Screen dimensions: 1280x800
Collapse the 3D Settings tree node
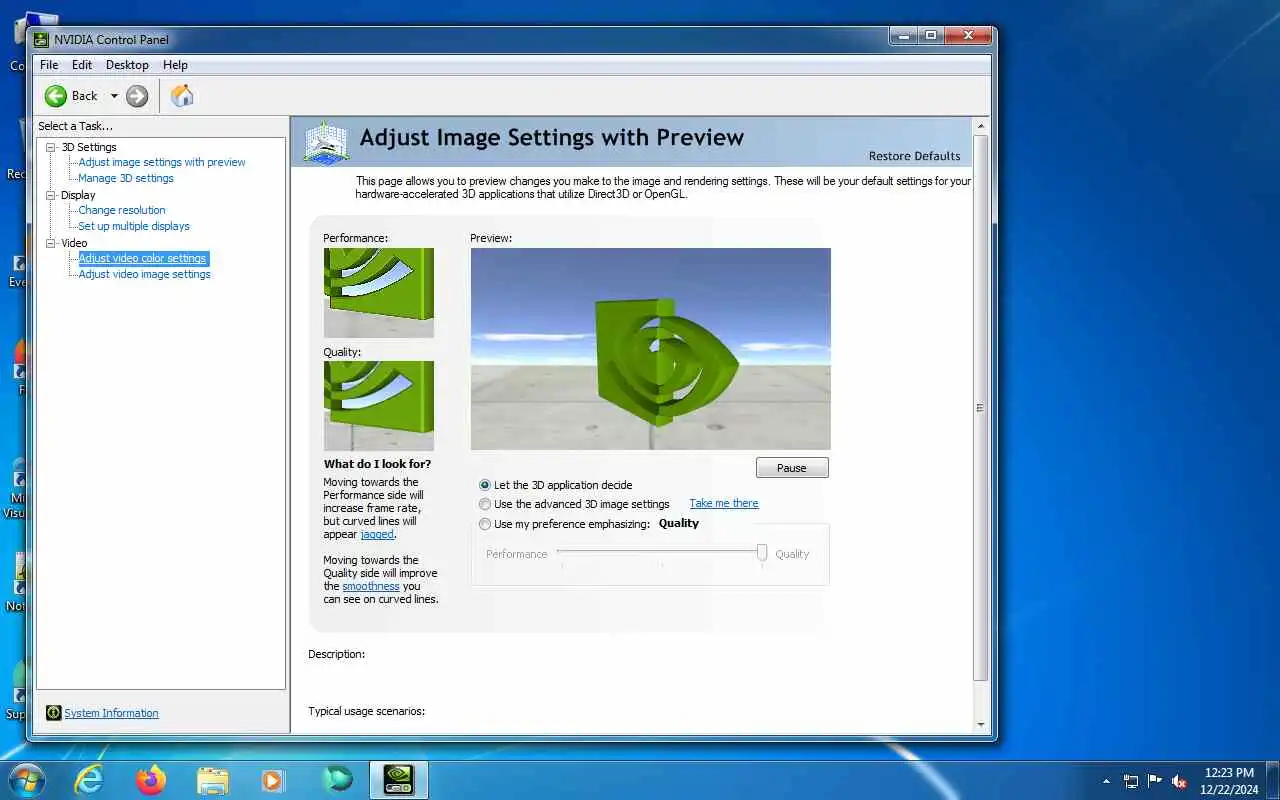coord(51,147)
